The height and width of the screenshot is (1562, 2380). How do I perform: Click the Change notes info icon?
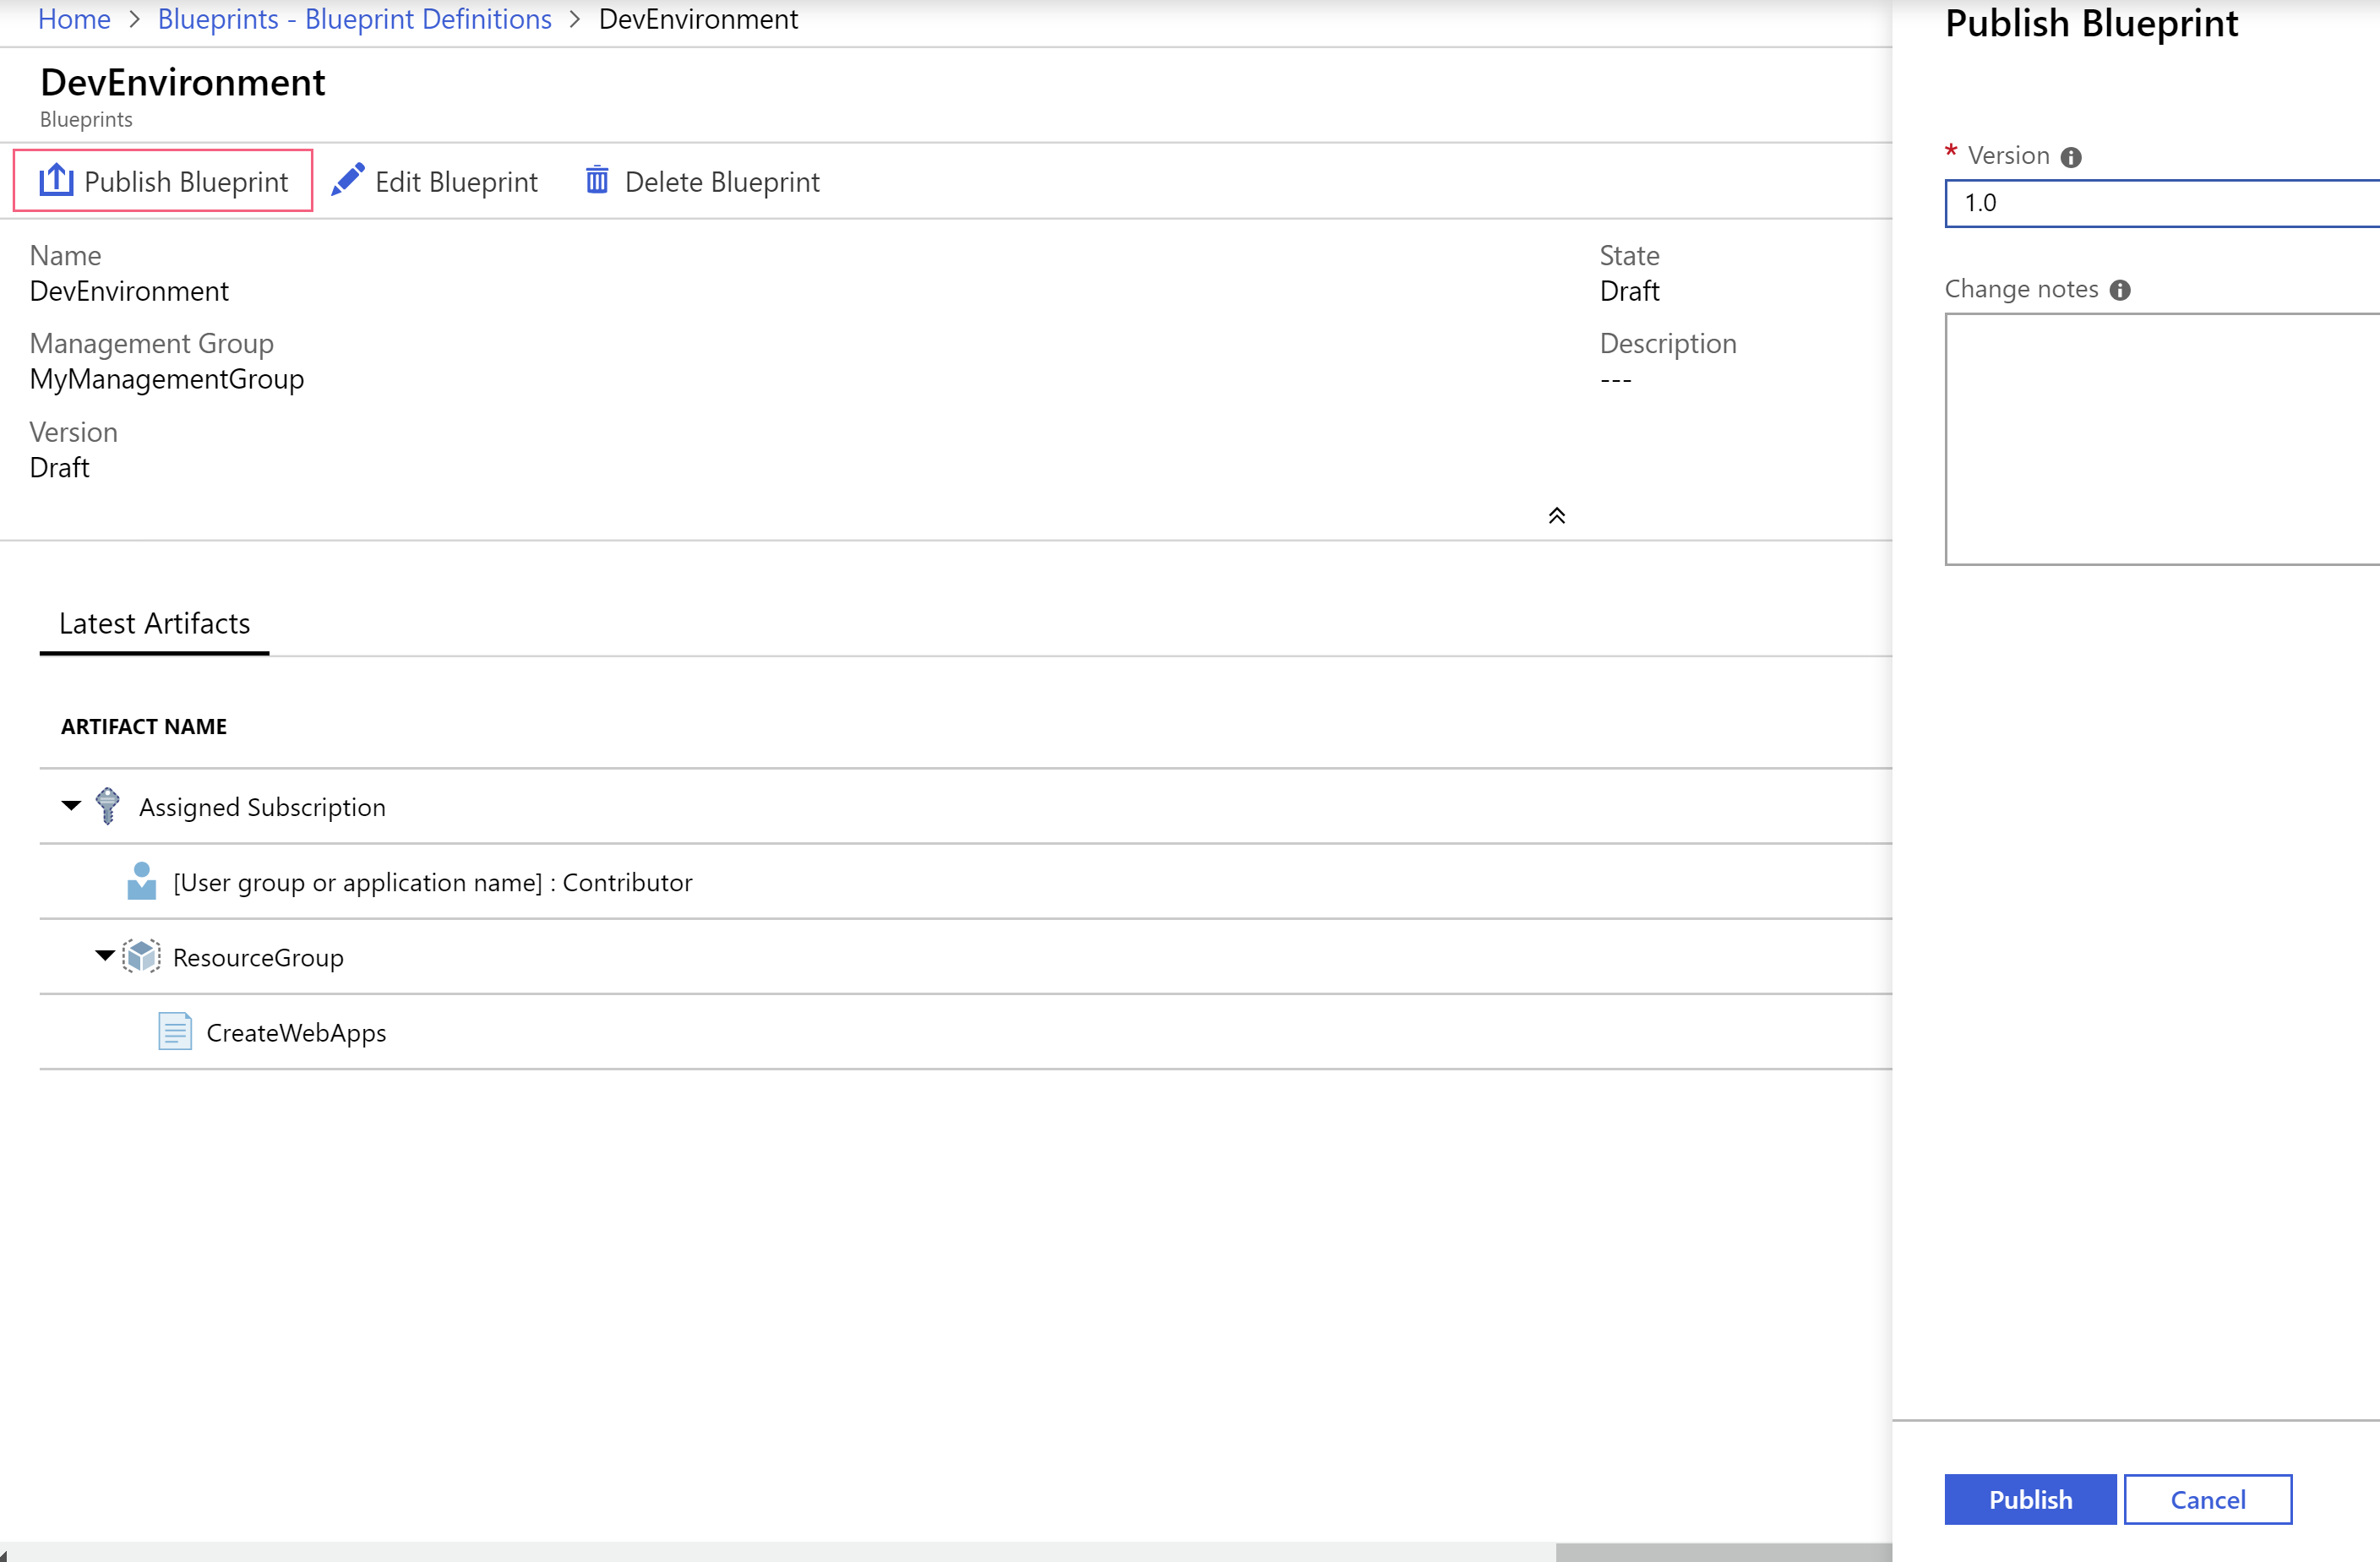[2120, 290]
